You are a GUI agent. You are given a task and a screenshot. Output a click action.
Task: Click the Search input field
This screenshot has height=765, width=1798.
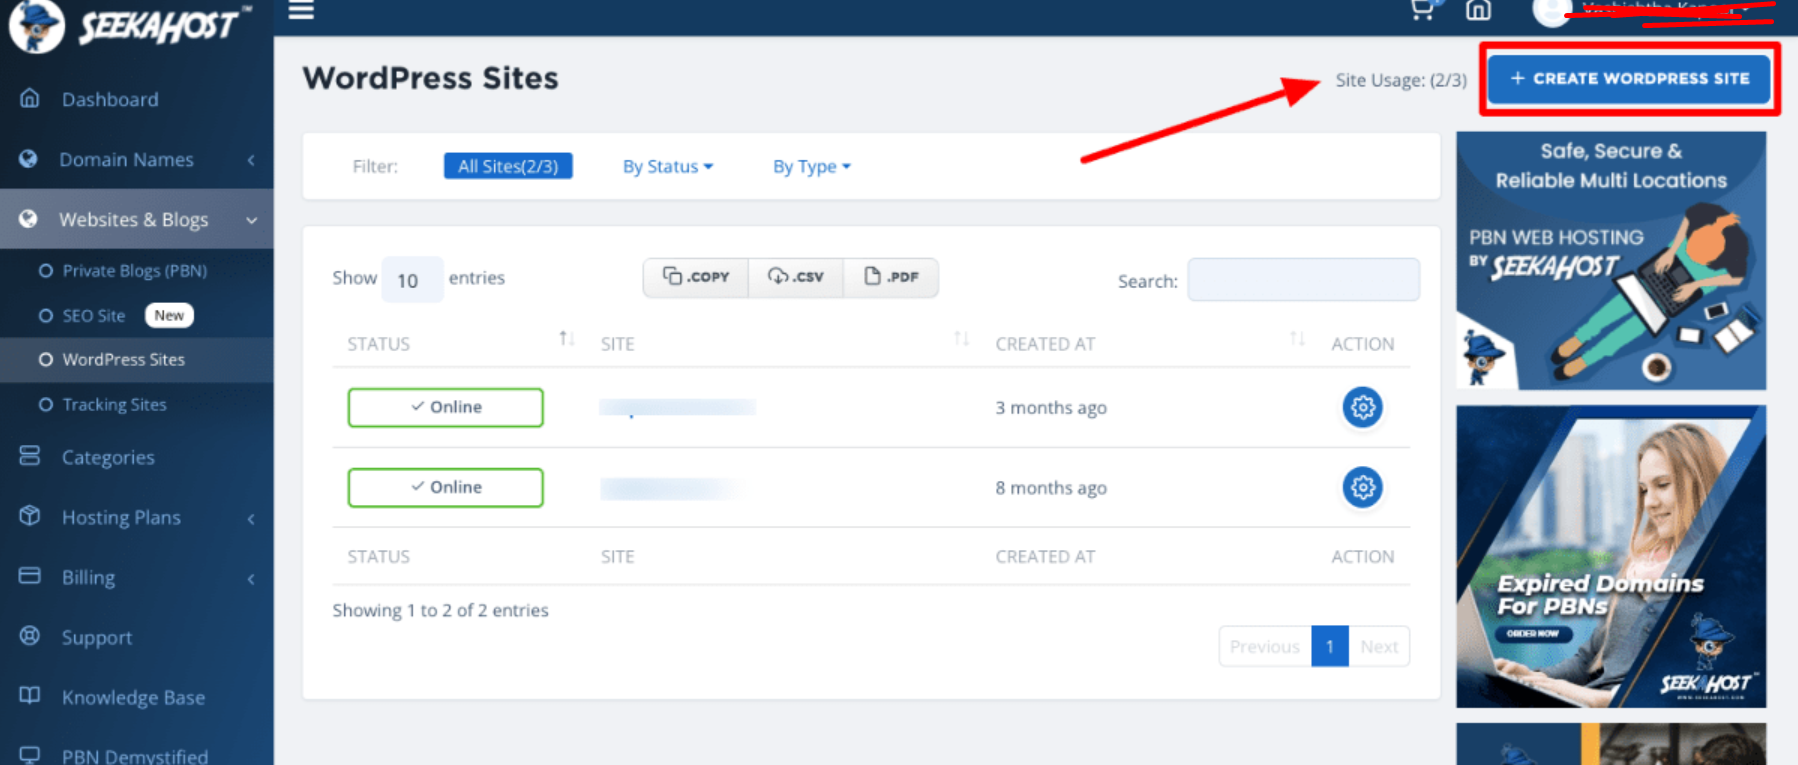click(x=1303, y=280)
